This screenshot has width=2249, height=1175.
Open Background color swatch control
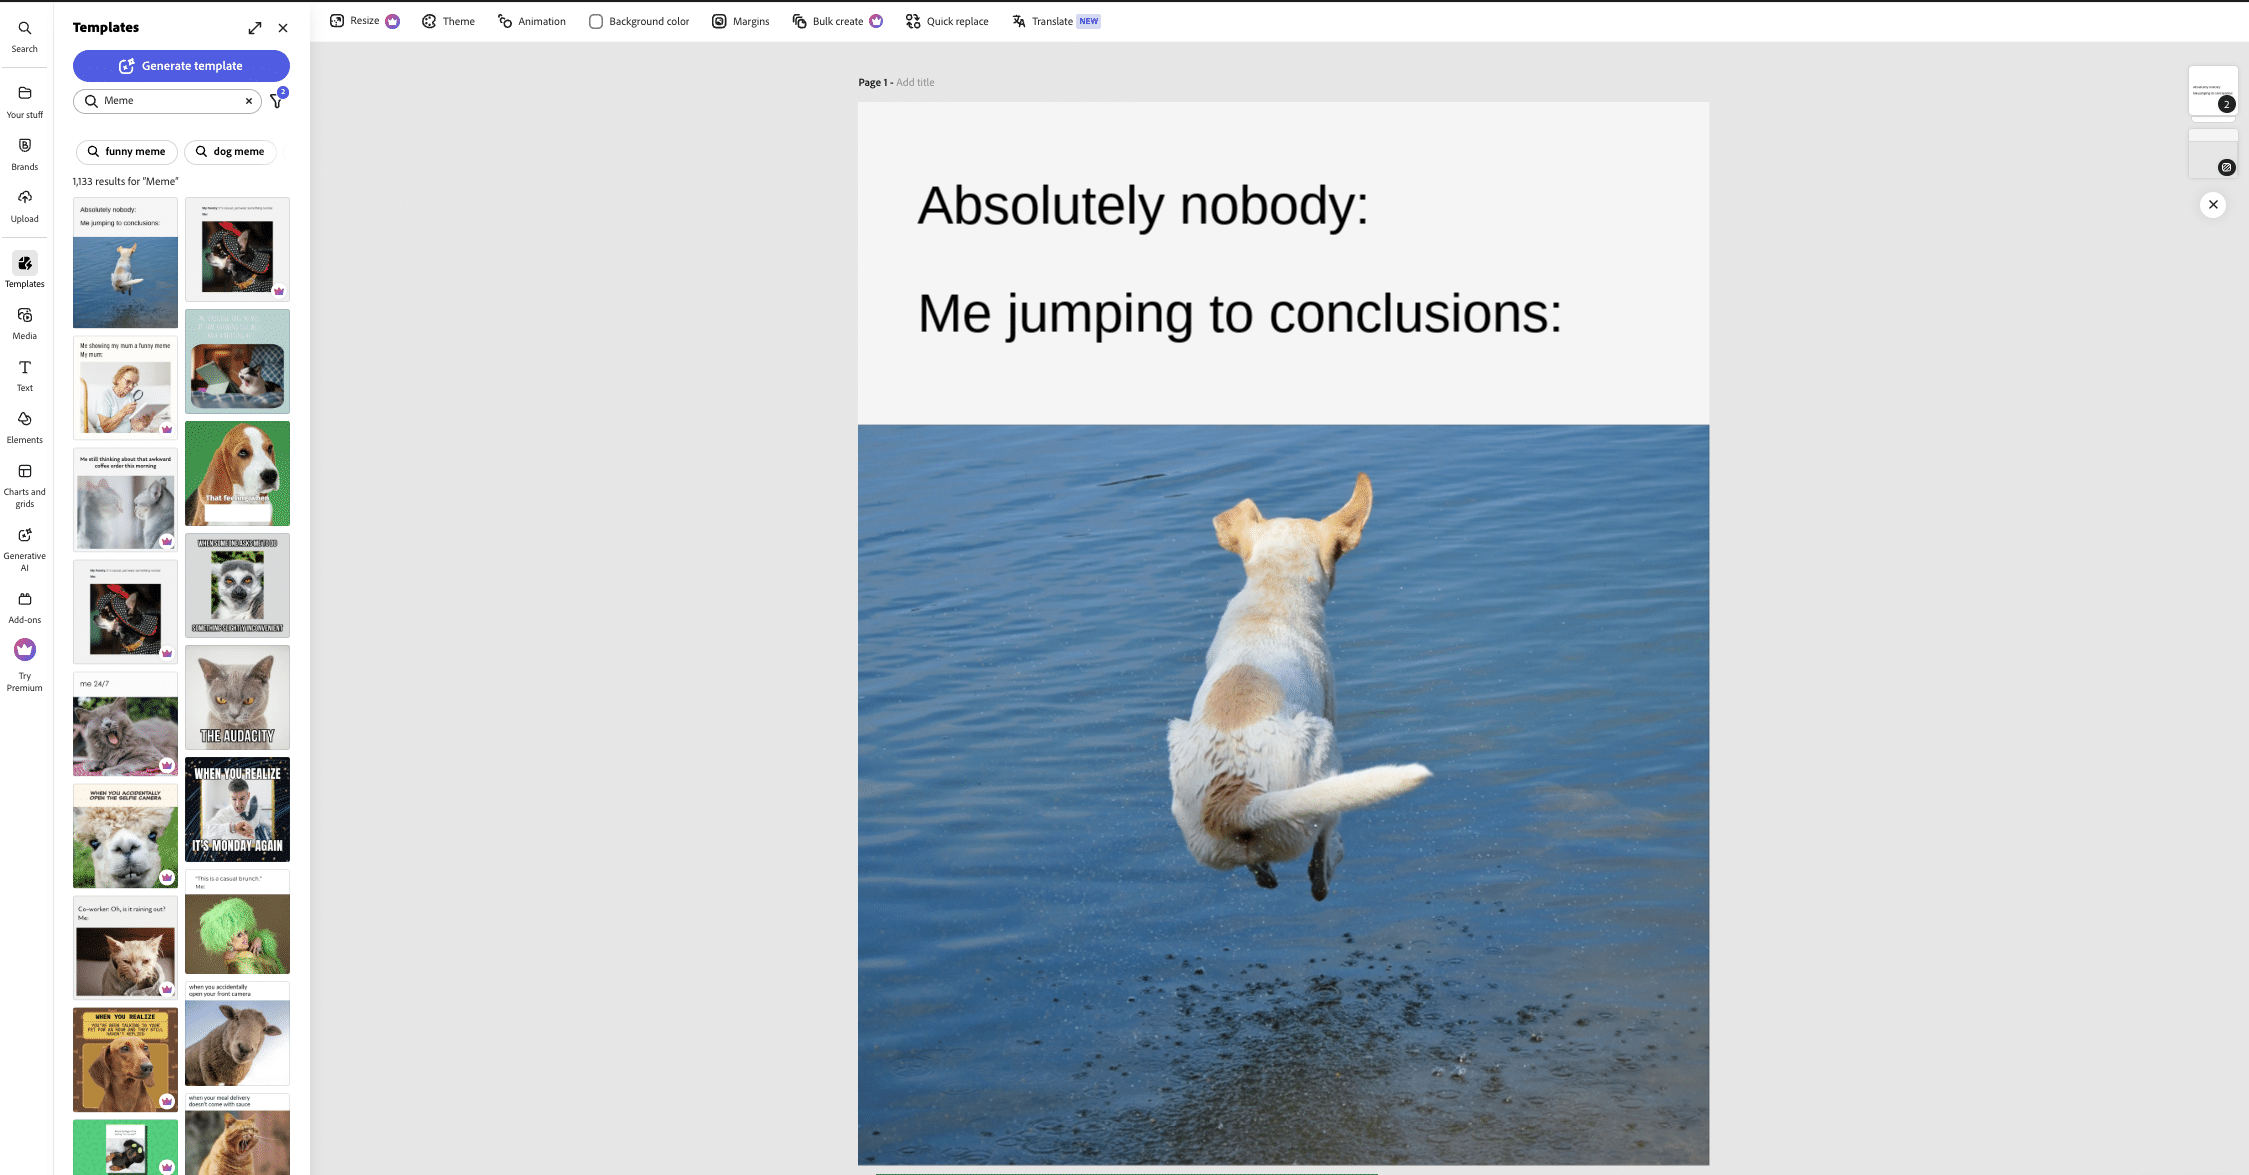click(x=595, y=20)
